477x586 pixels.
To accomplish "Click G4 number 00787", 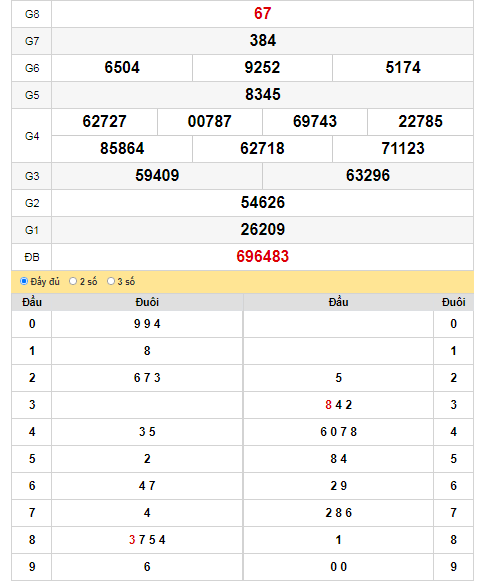I will click(x=209, y=121).
